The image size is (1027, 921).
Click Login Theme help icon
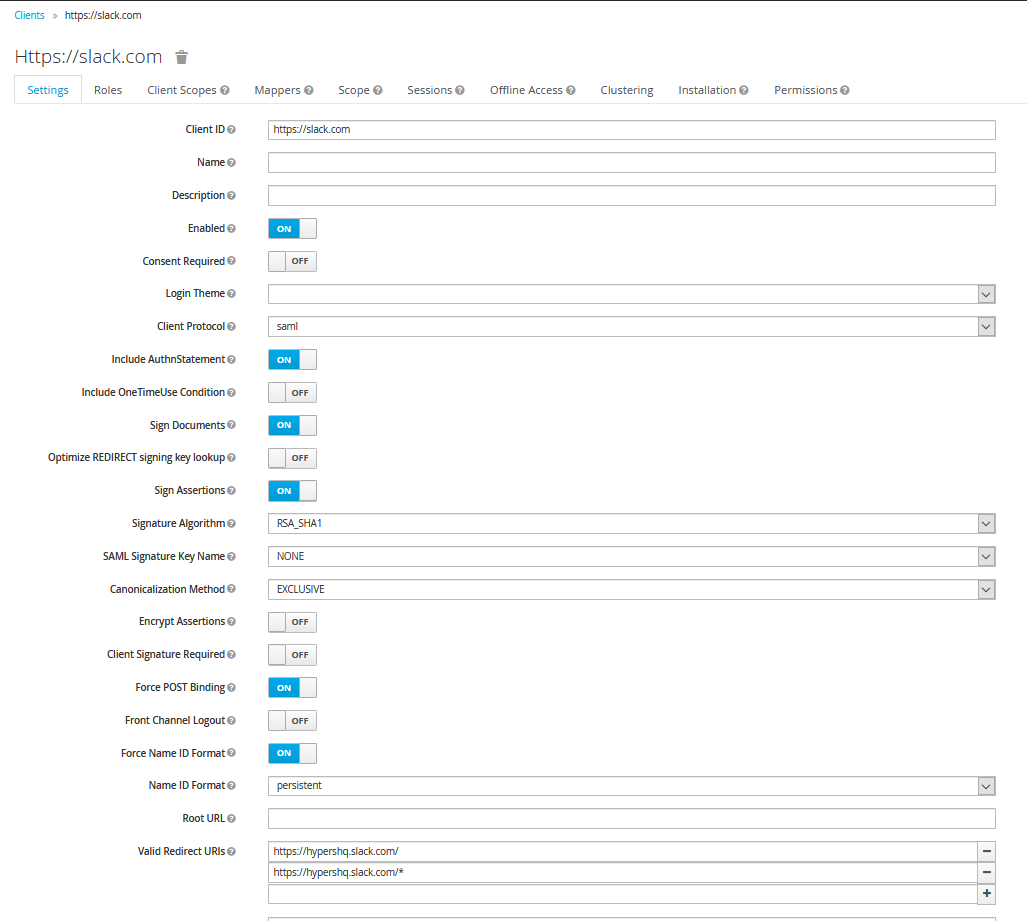pyautogui.click(x=231, y=293)
